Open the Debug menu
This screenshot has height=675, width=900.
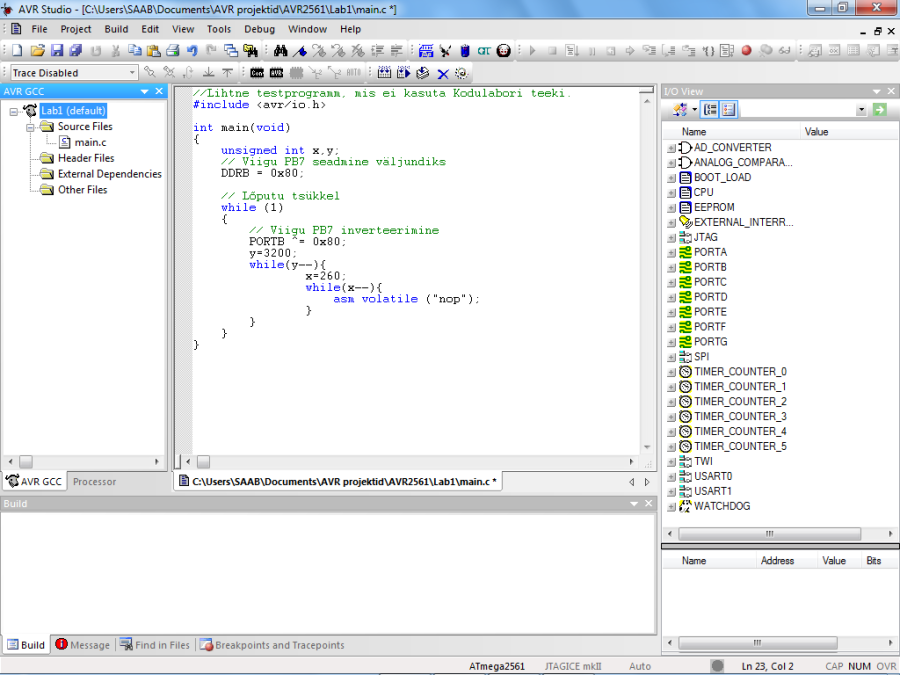point(259,29)
